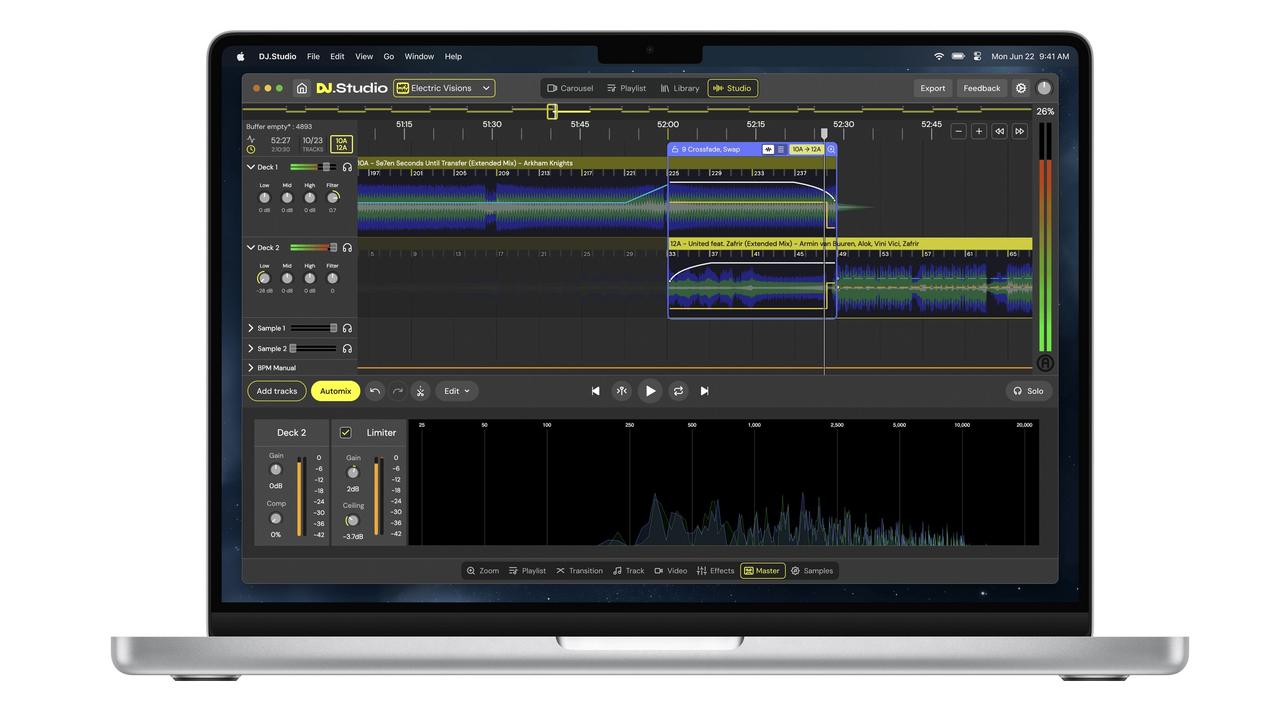Click the yellow Automix button

pyautogui.click(x=336, y=391)
